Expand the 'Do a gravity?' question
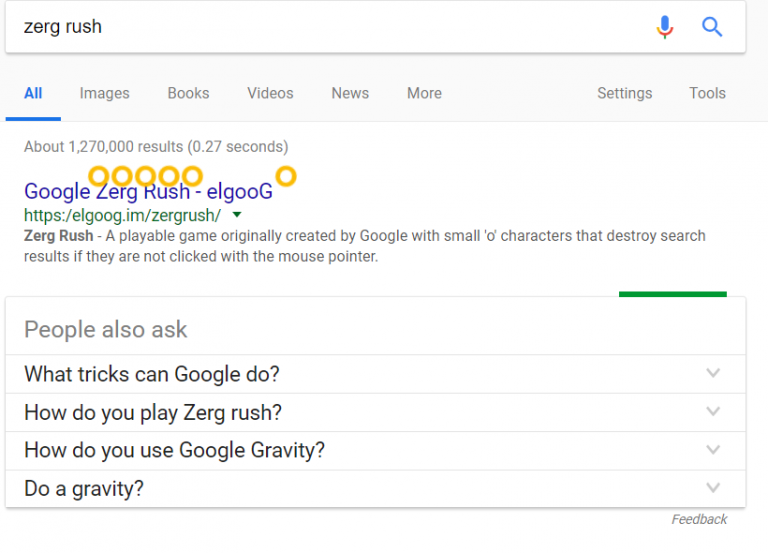Screen dimensions: 768x553 712,488
